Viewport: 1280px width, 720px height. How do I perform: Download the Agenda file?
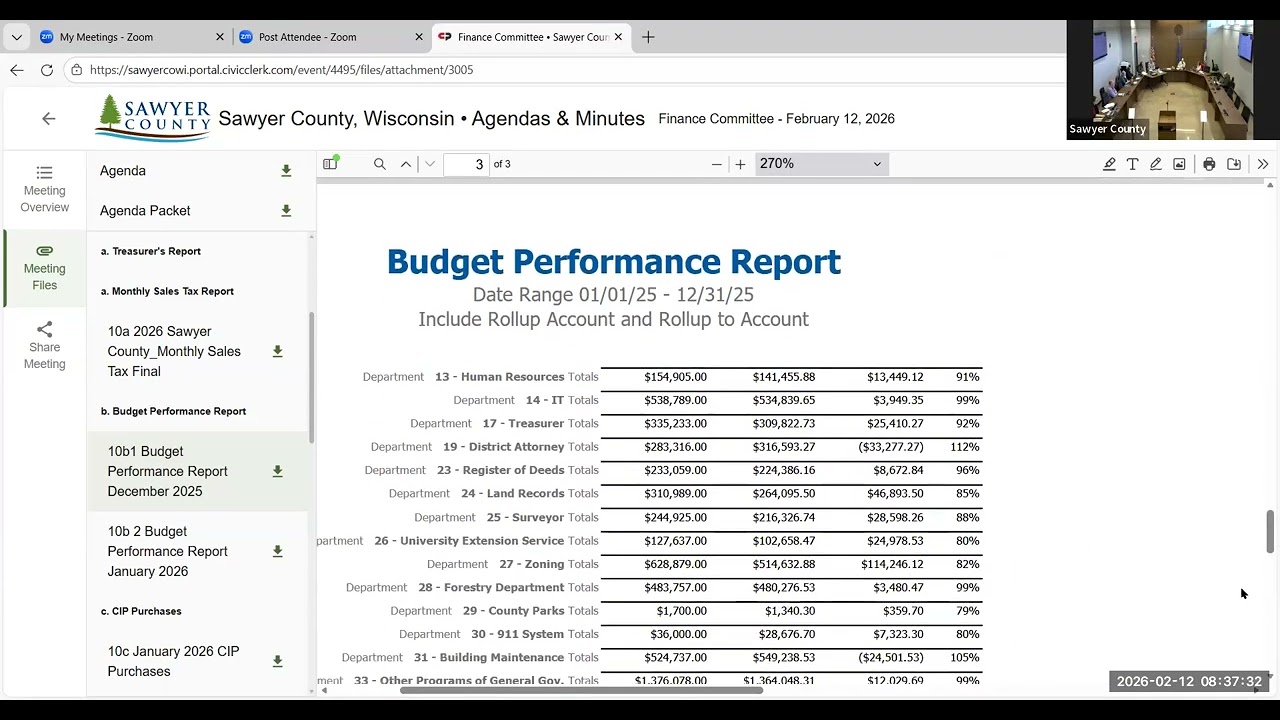point(286,171)
